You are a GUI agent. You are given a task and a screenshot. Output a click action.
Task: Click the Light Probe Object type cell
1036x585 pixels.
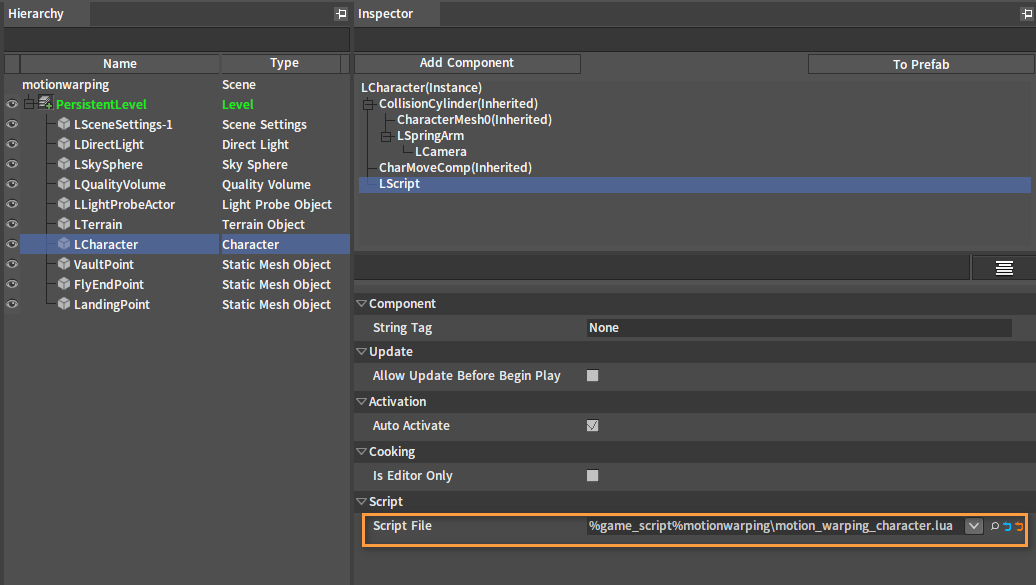coord(277,205)
